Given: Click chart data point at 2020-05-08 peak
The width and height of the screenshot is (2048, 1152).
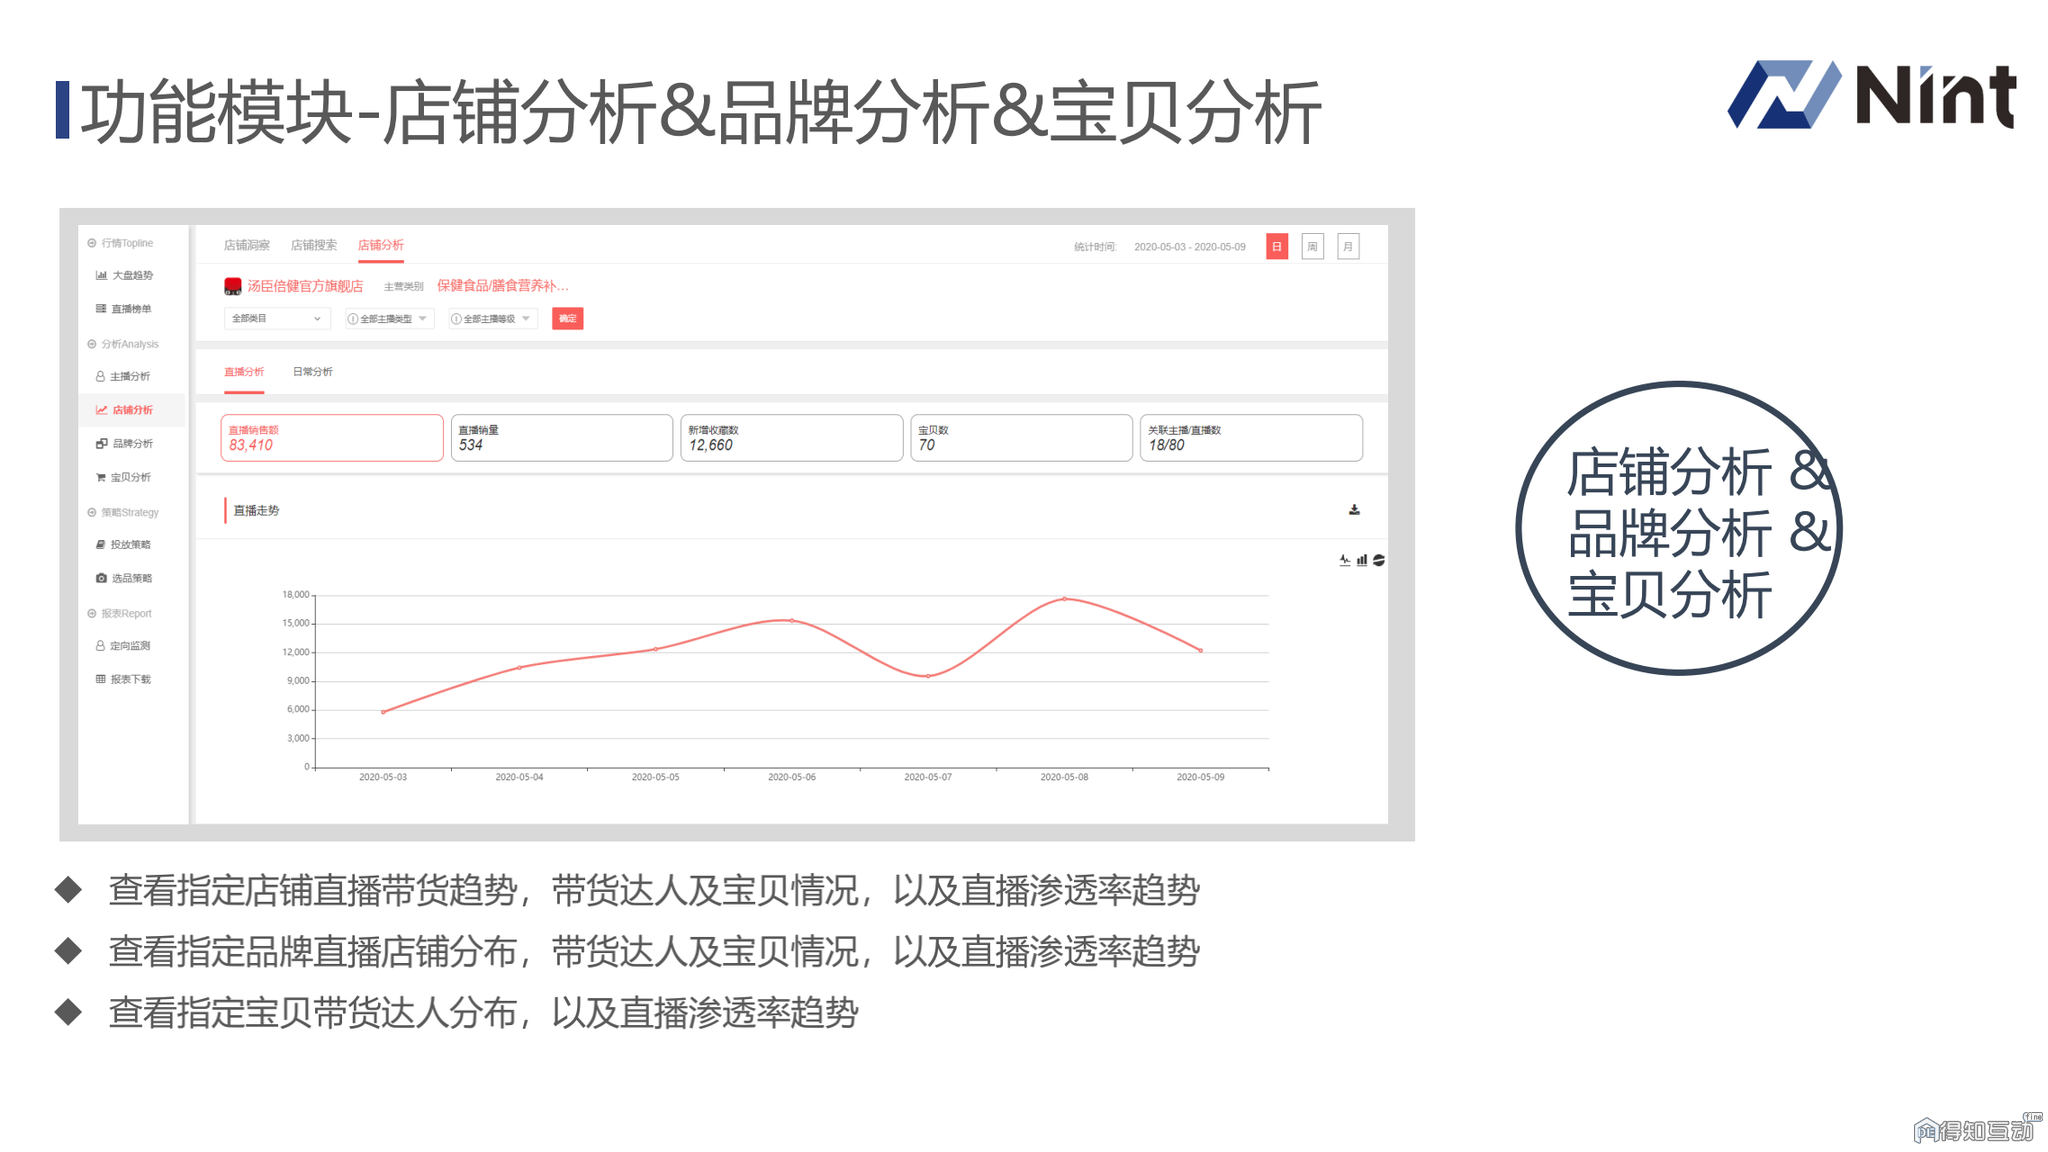Looking at the screenshot, I should point(1065,599).
